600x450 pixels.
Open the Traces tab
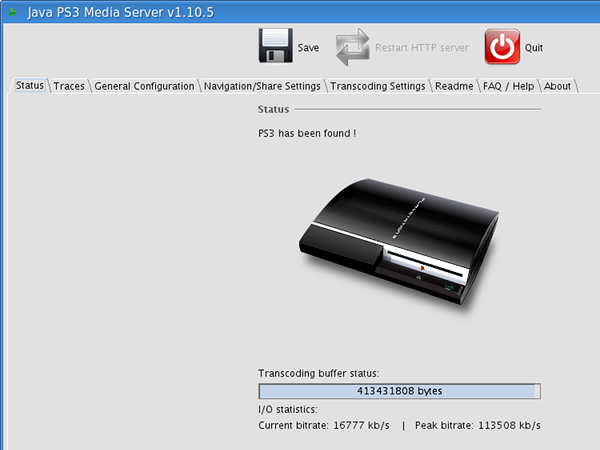(x=69, y=86)
